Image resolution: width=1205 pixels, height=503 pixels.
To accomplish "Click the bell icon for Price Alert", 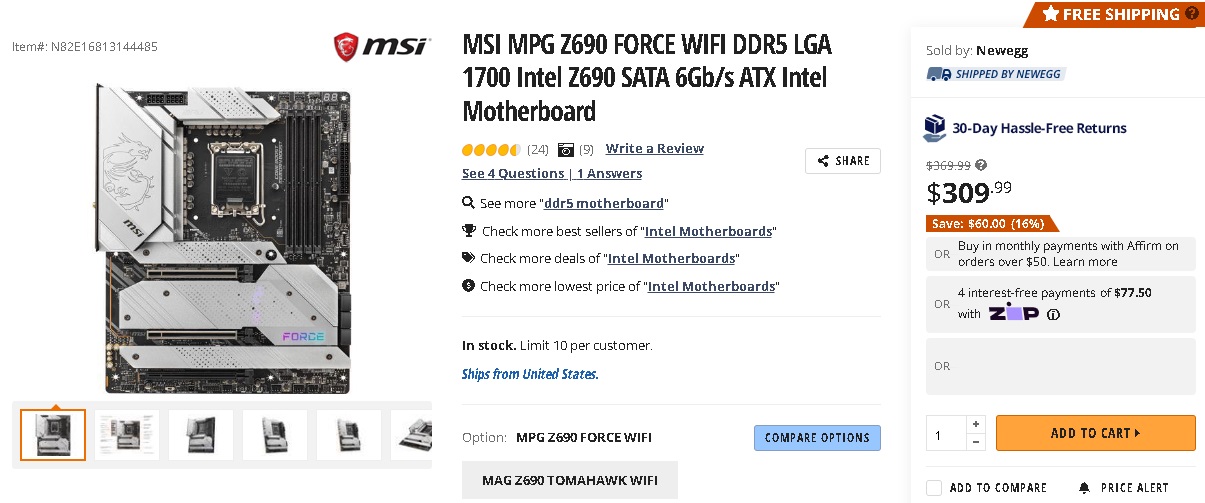I will tap(1085, 487).
